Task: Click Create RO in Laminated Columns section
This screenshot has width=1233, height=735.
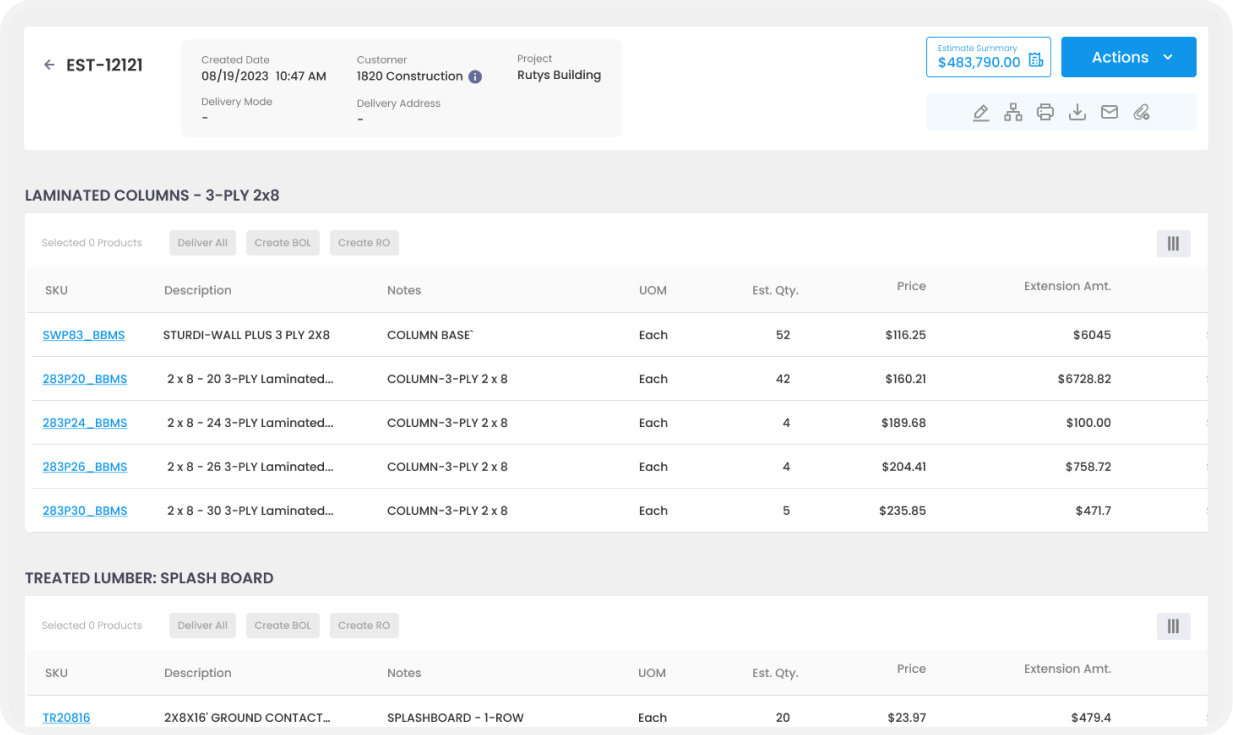Action: [x=364, y=243]
